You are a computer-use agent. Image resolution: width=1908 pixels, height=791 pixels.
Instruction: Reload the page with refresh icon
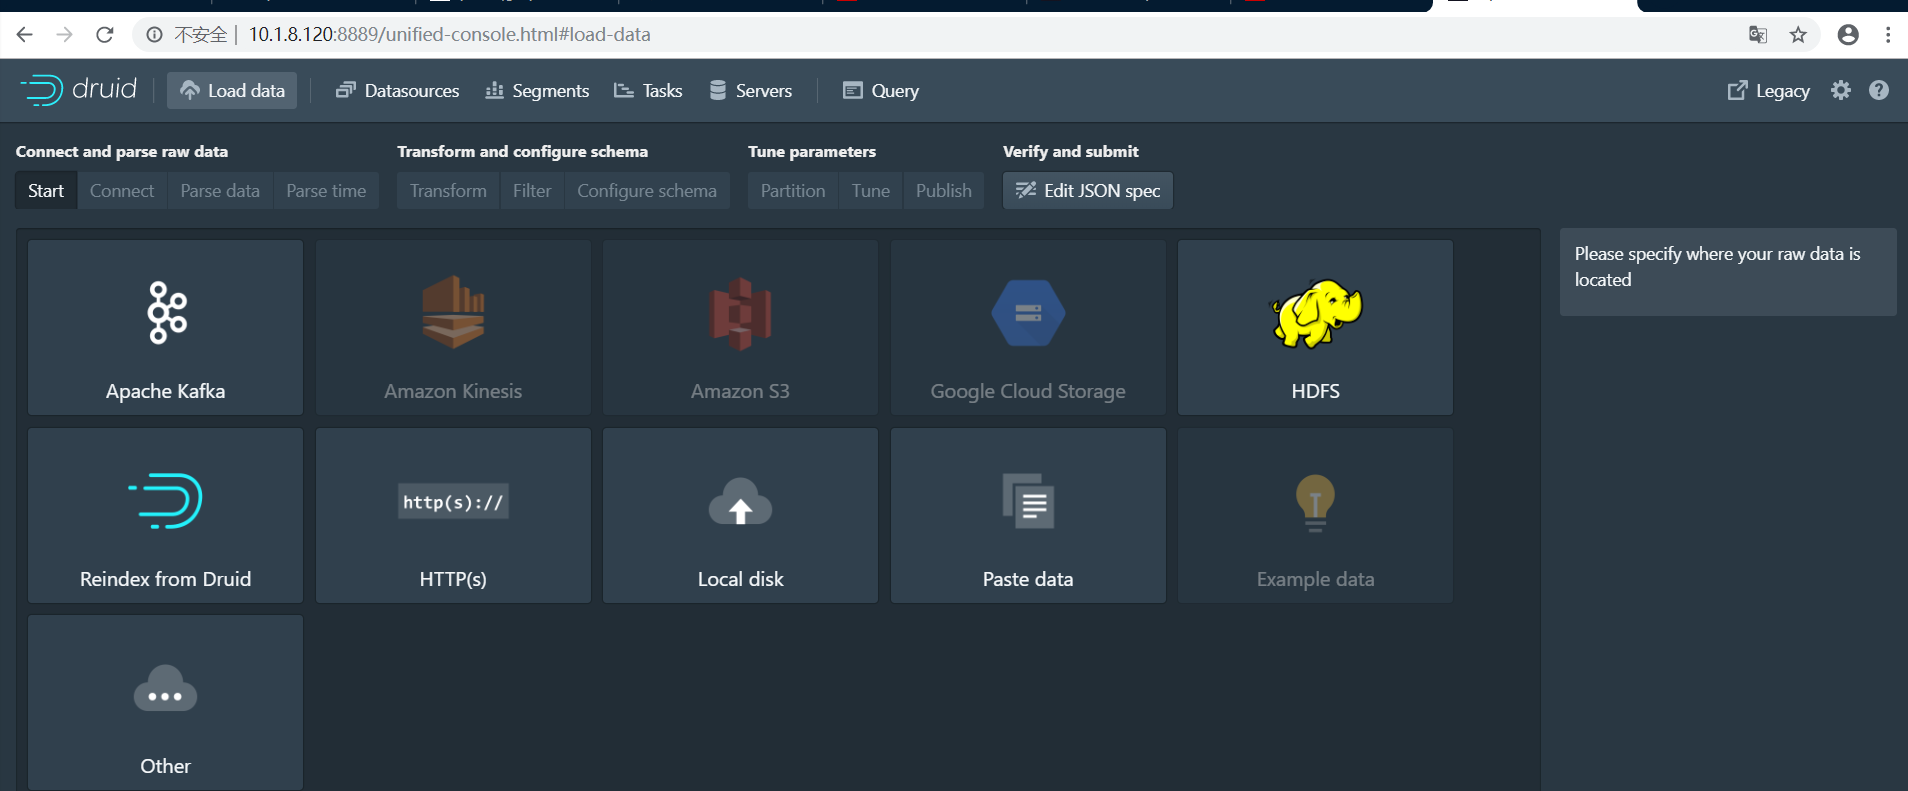105,35
